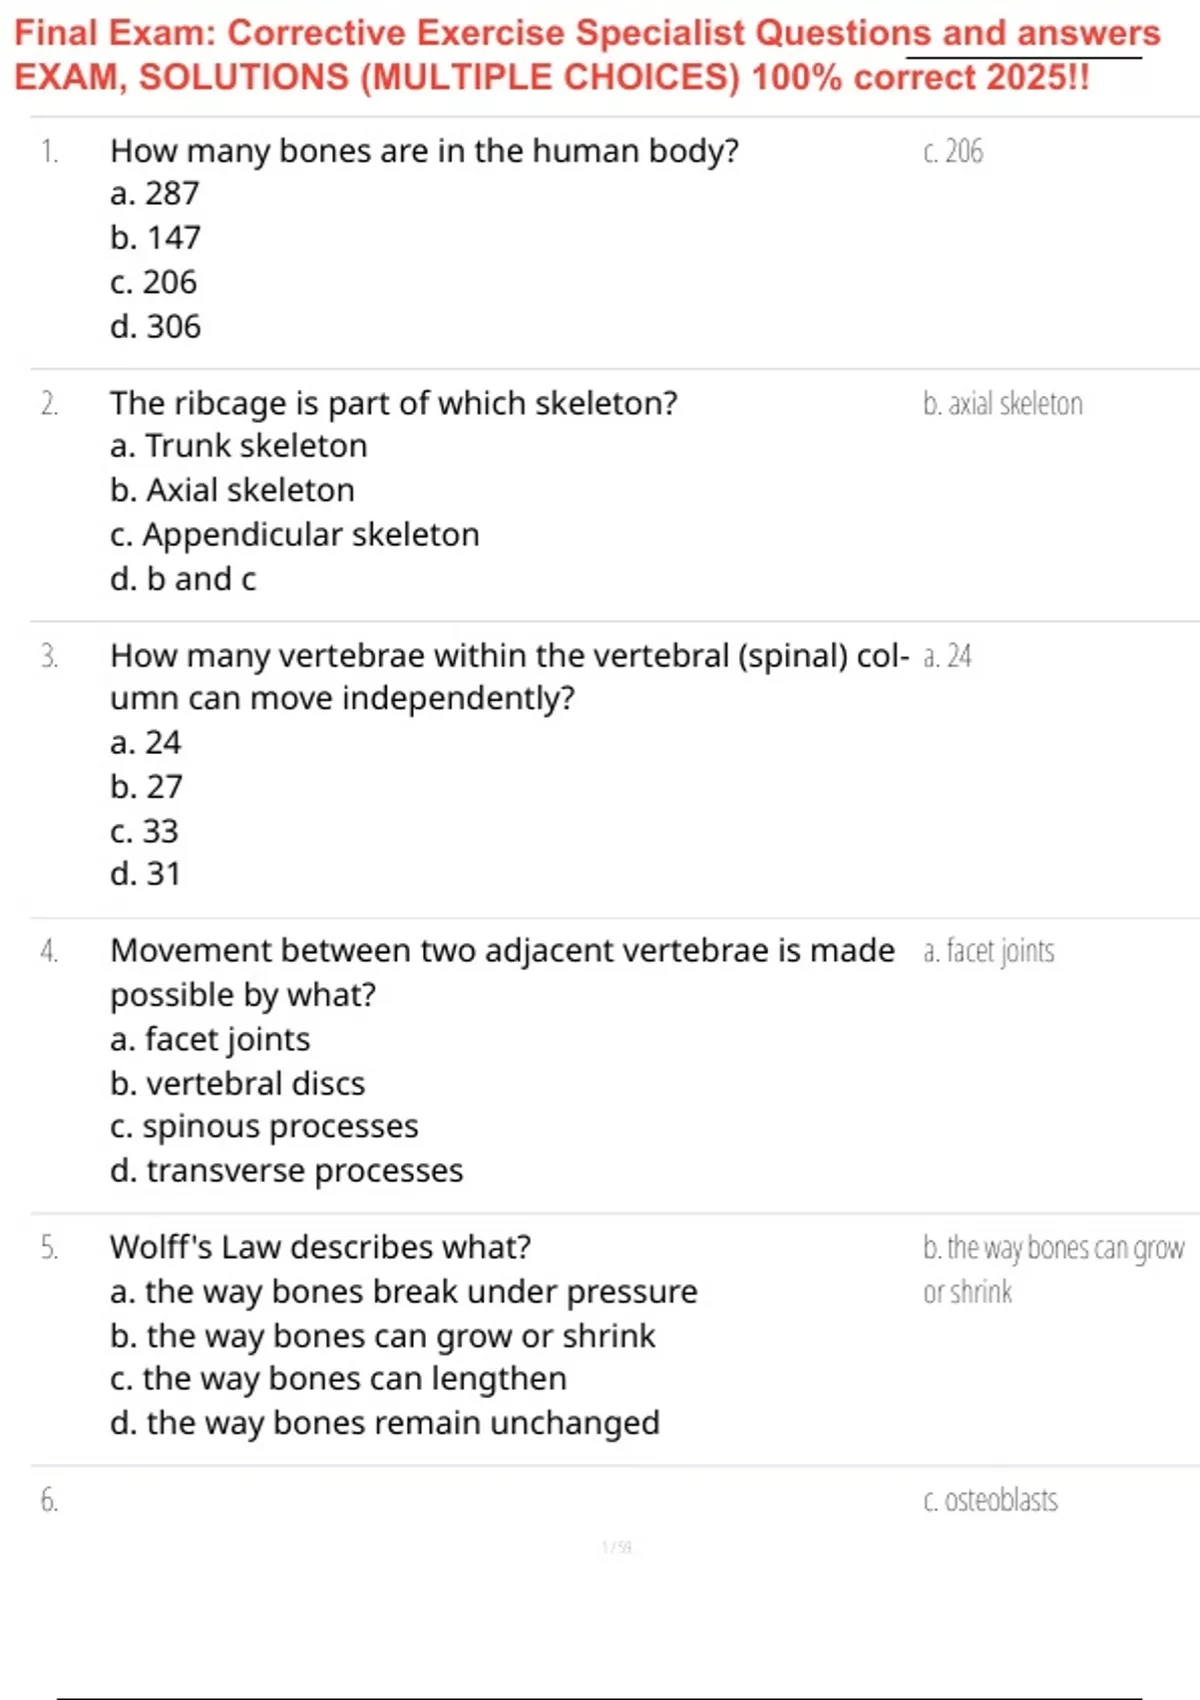
Task: Click the red exam title heading
Action: coord(586,55)
